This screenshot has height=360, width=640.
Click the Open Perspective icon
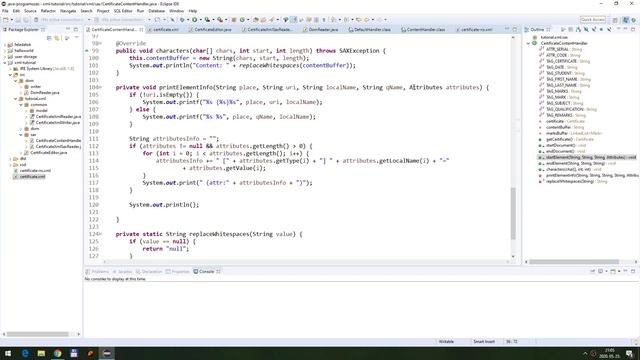point(615,20)
